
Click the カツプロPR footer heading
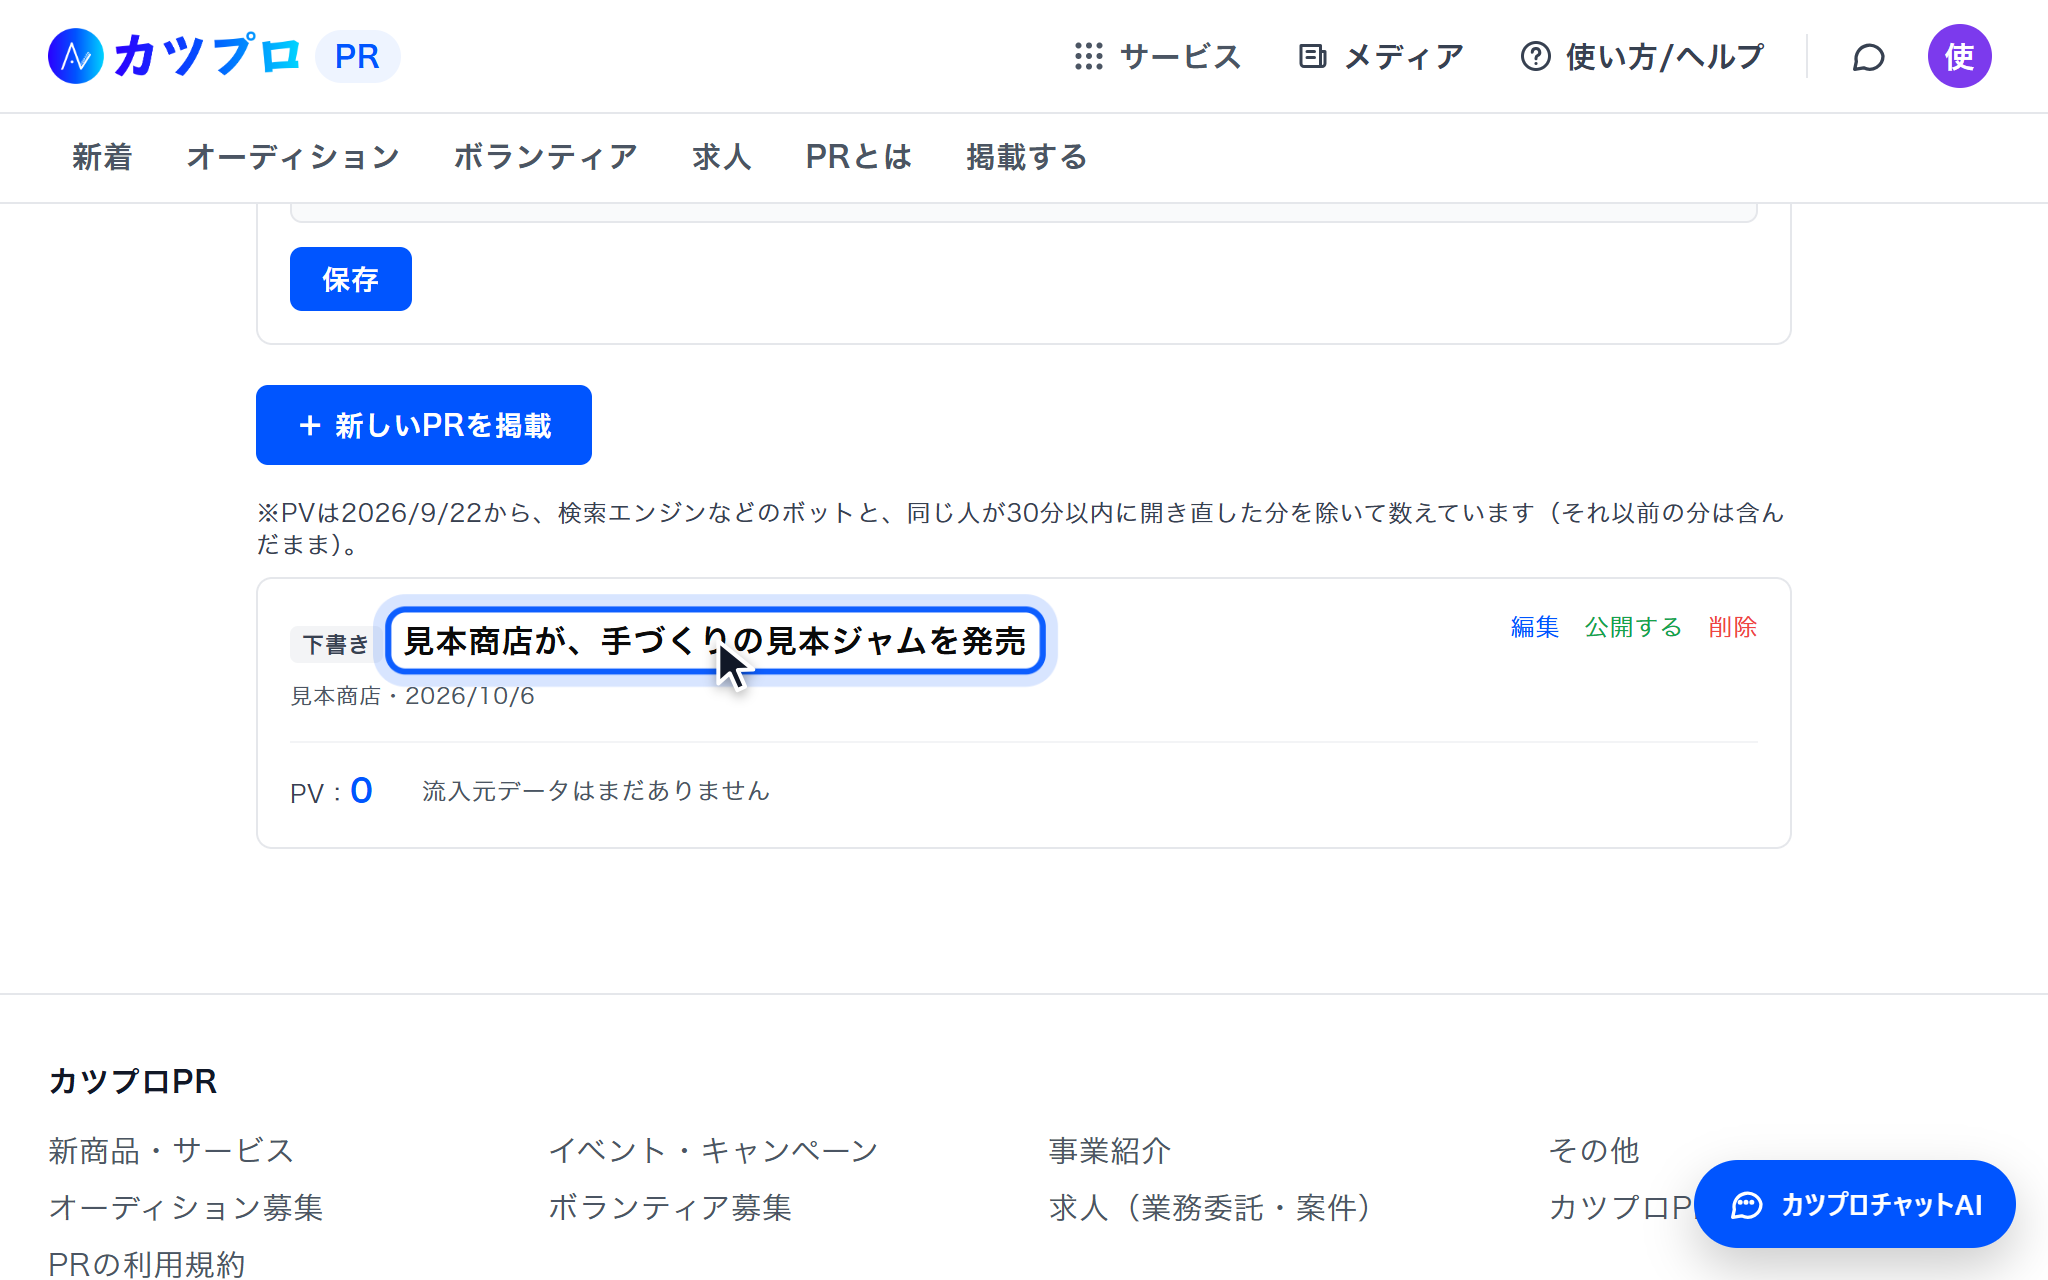[133, 1081]
